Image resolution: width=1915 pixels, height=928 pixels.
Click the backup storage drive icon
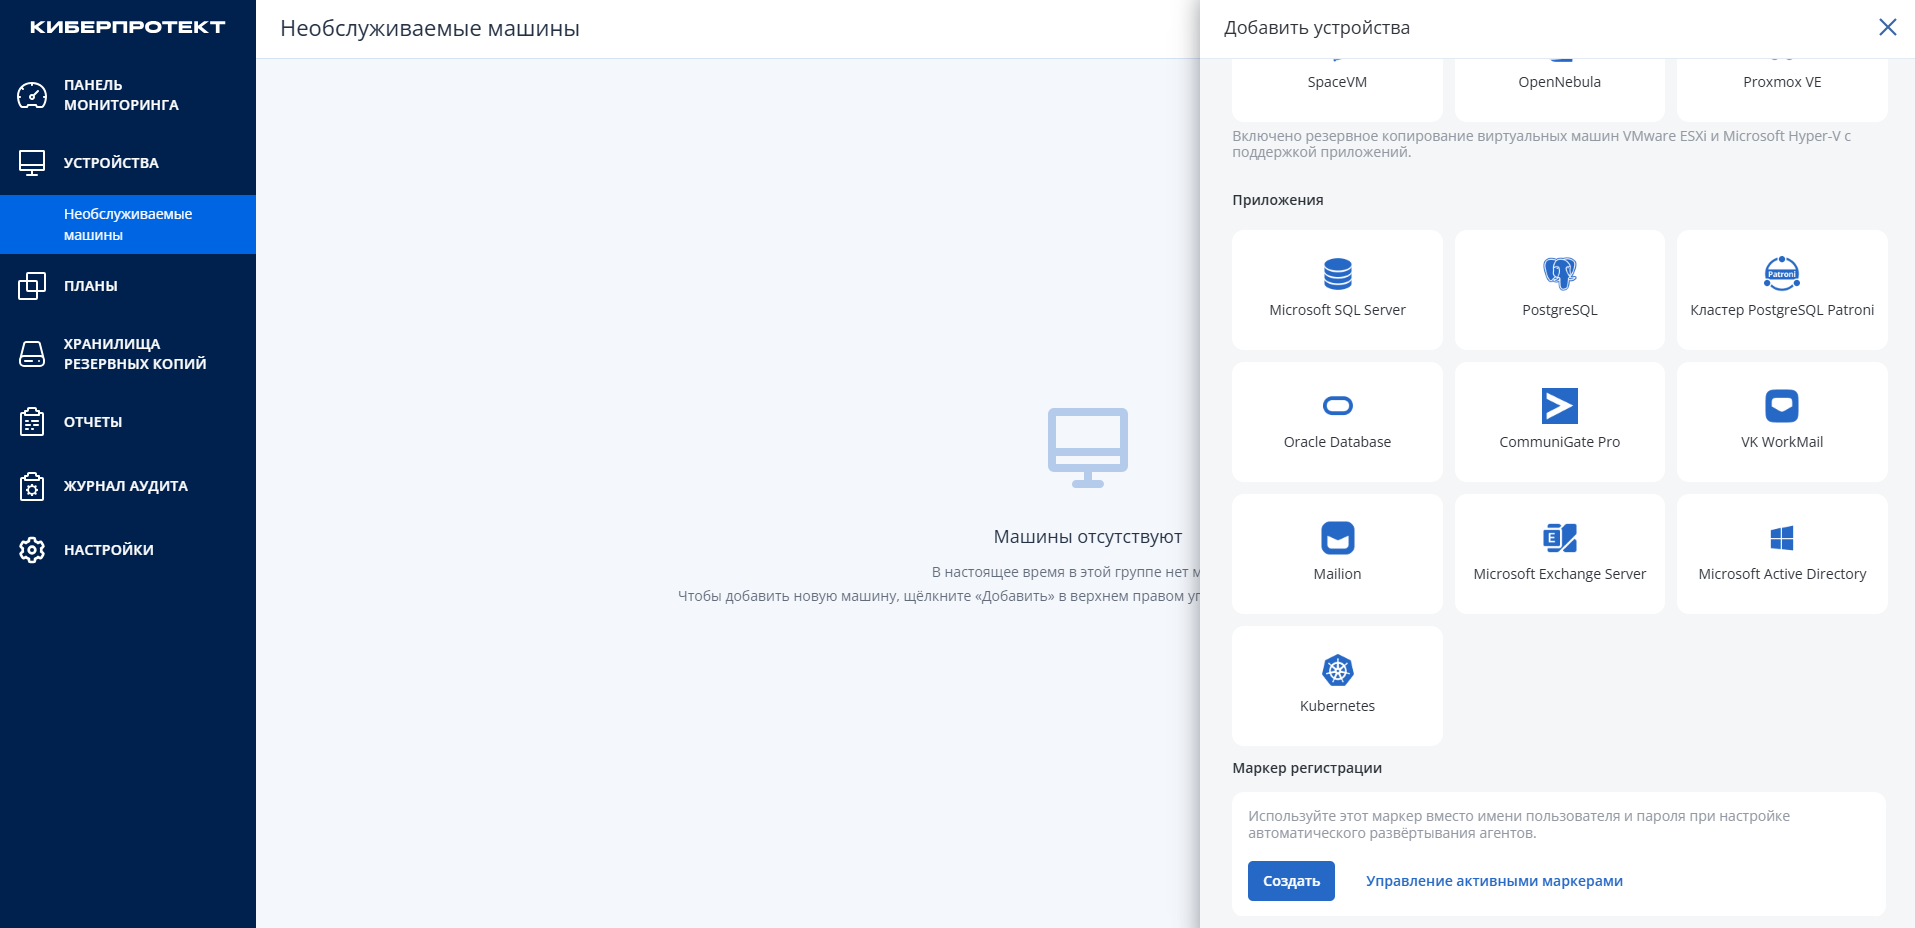[x=32, y=354]
